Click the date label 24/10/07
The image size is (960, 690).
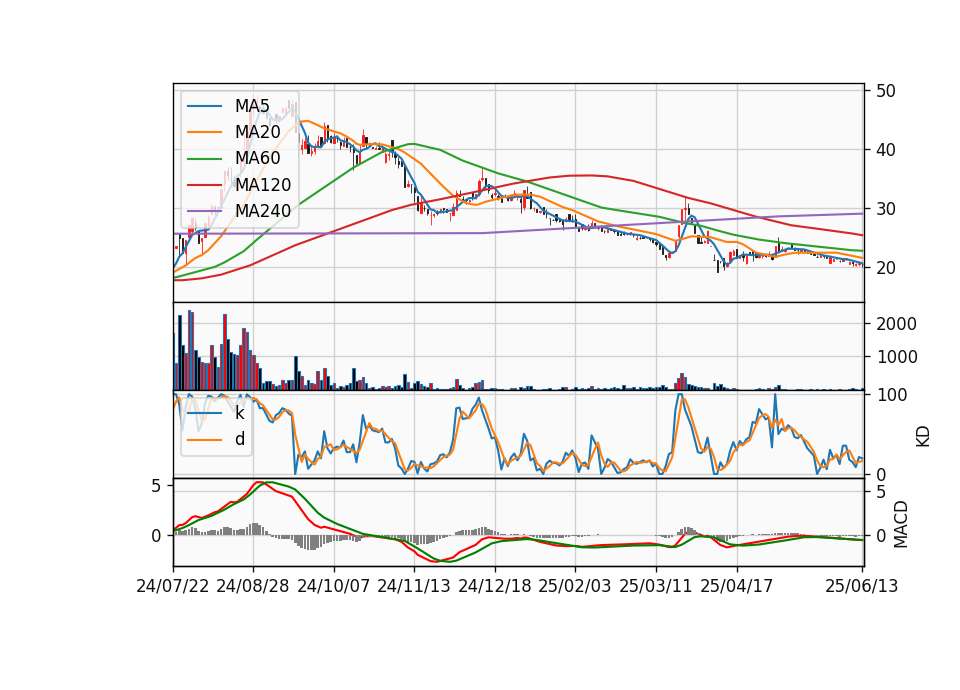point(334,586)
